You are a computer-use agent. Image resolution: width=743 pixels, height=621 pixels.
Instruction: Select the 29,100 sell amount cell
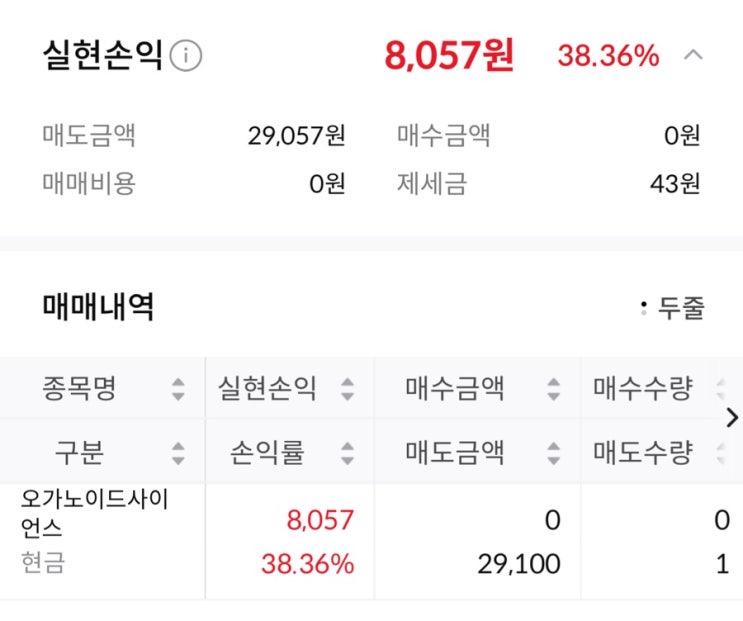click(x=520, y=564)
